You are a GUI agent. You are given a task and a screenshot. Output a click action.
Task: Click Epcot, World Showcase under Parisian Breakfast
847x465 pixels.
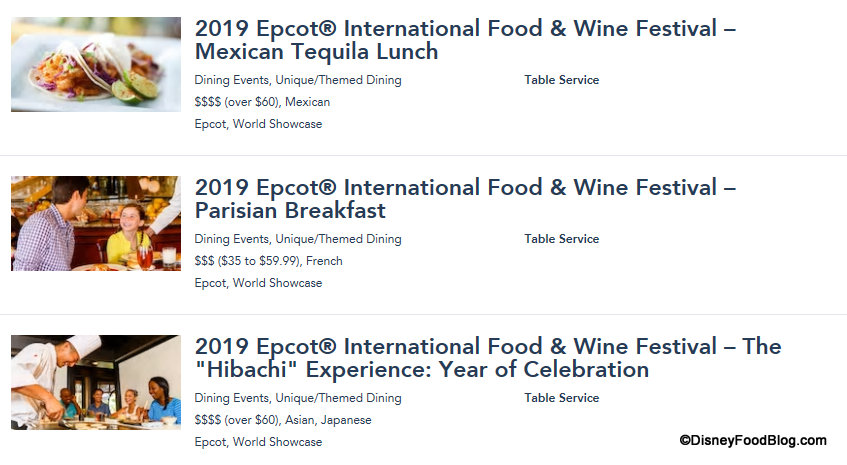tap(258, 283)
